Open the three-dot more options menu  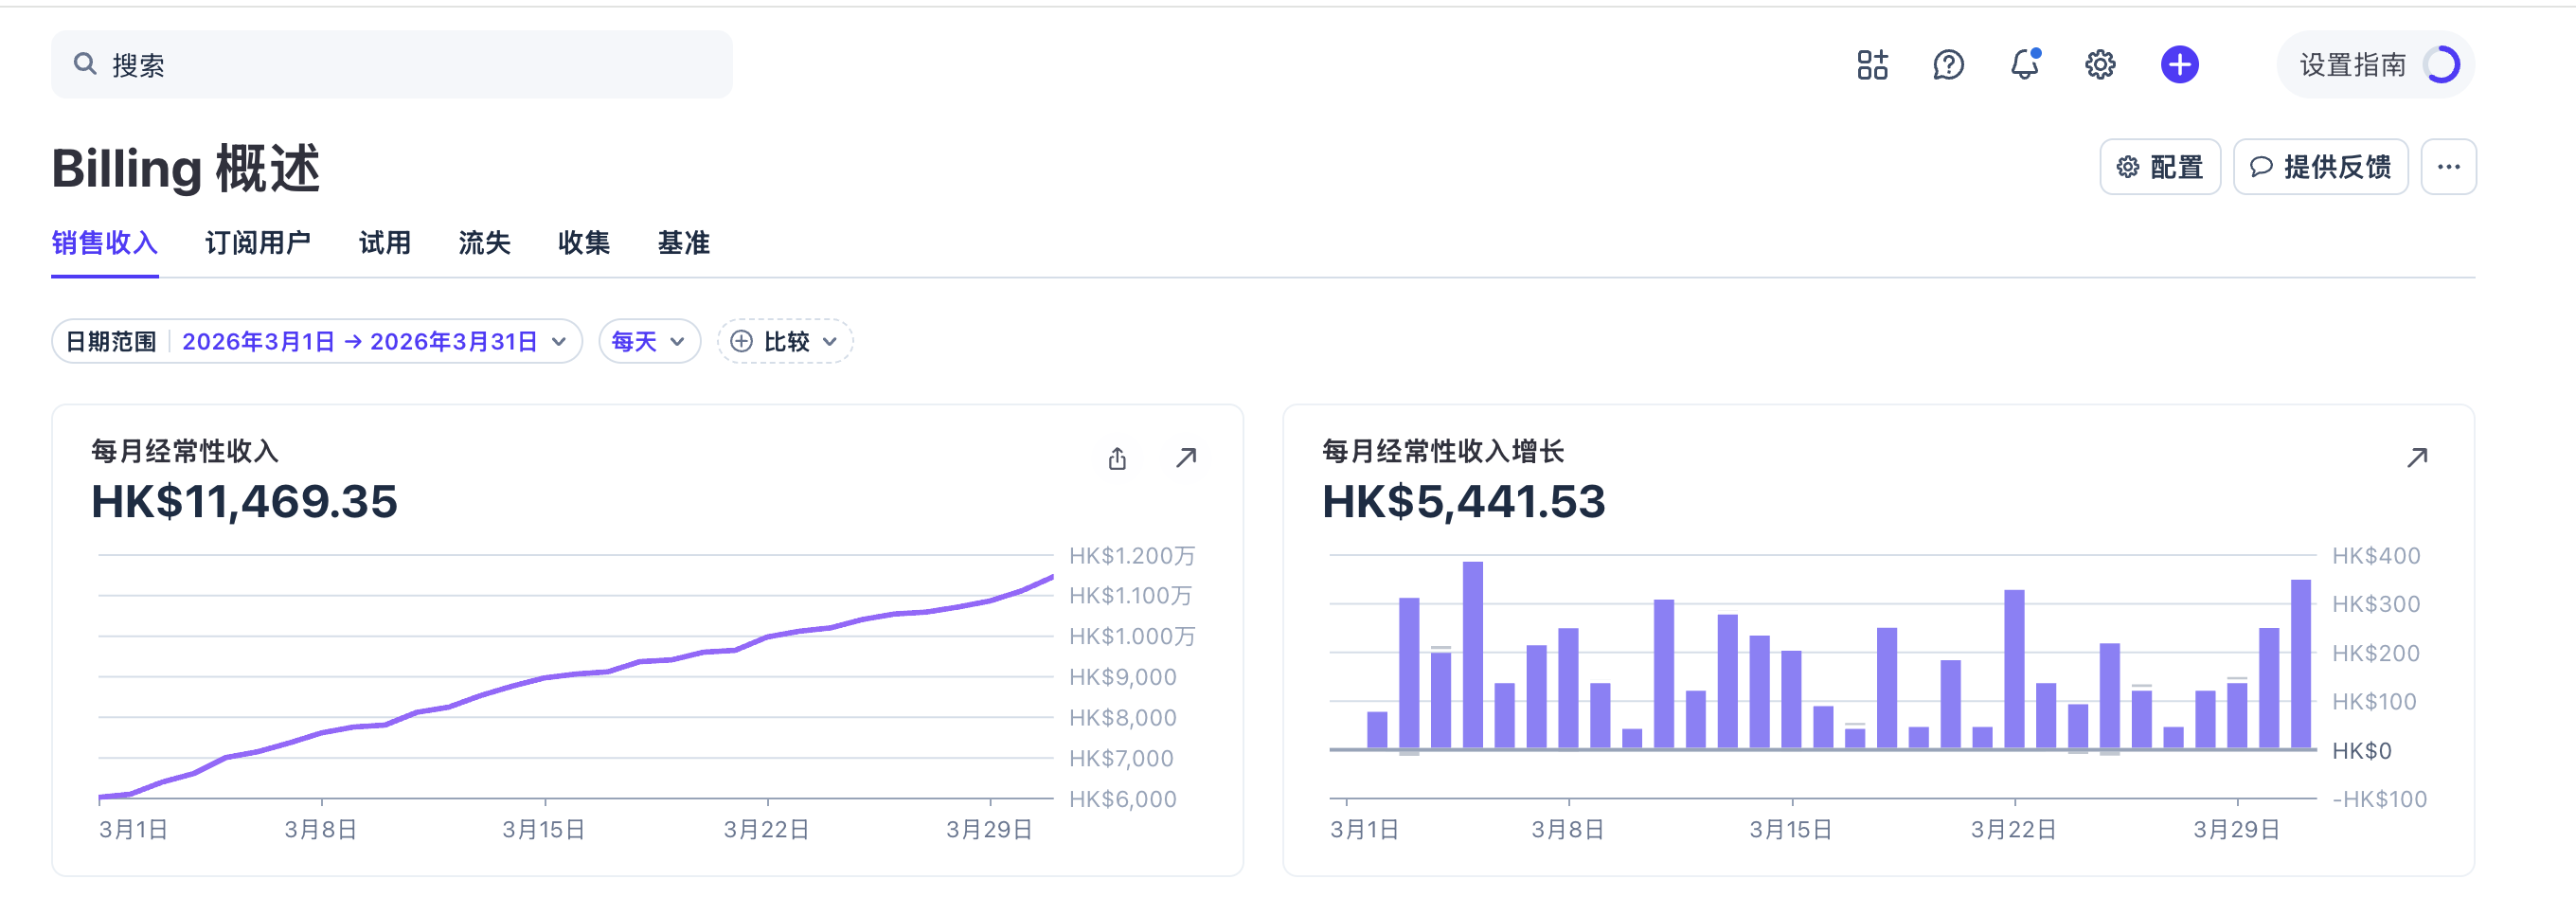pos(2448,167)
